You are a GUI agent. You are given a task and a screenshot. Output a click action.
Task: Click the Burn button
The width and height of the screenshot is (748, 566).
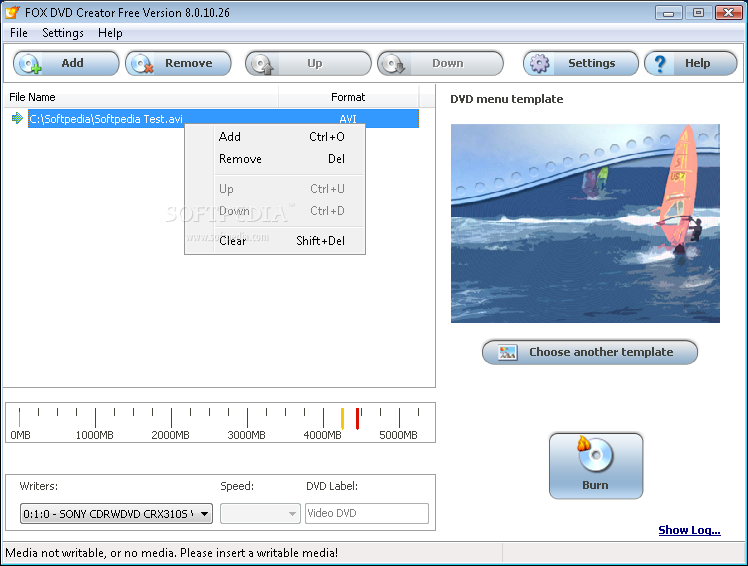pos(596,466)
